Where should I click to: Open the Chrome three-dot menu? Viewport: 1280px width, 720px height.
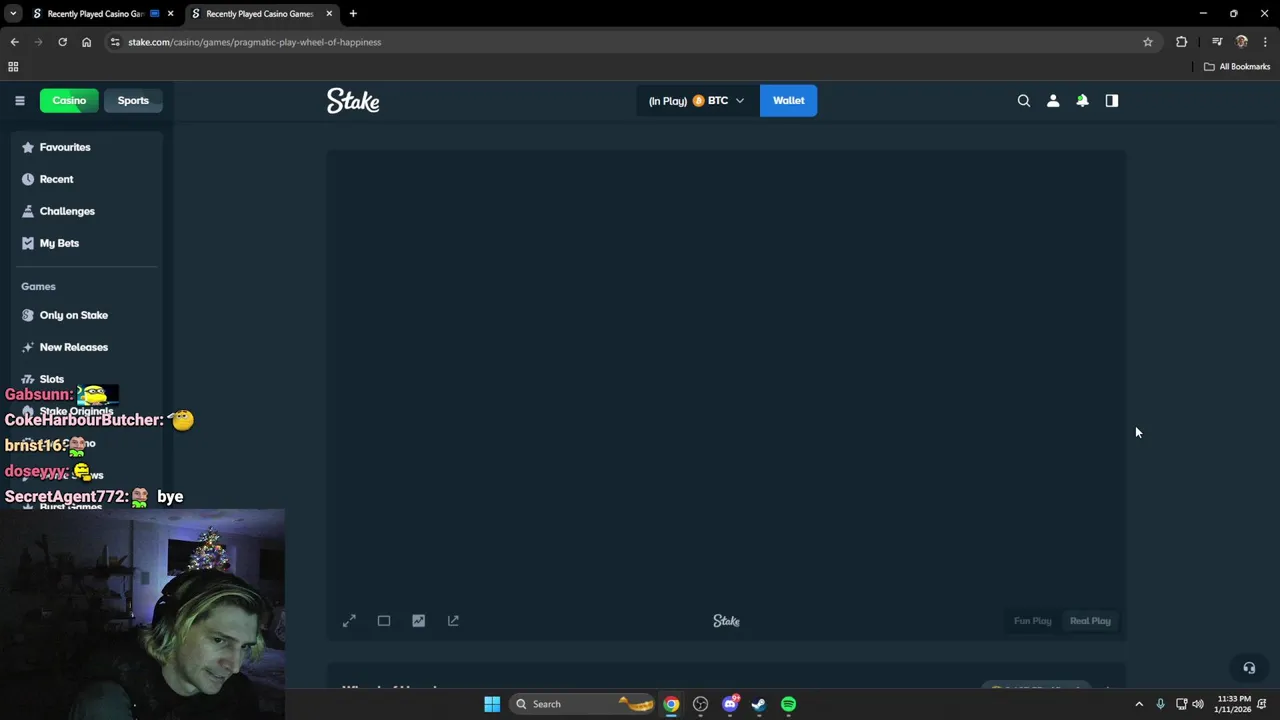click(x=1265, y=42)
